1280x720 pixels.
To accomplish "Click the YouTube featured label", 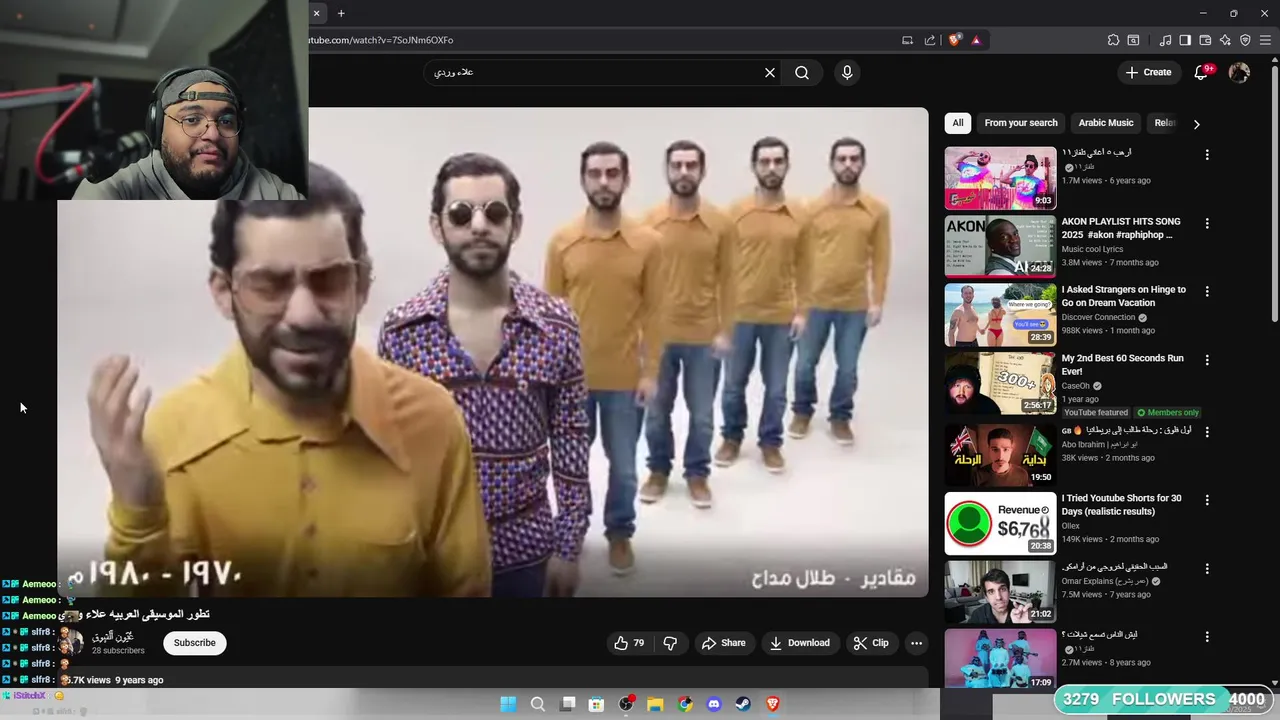I will coord(1096,412).
